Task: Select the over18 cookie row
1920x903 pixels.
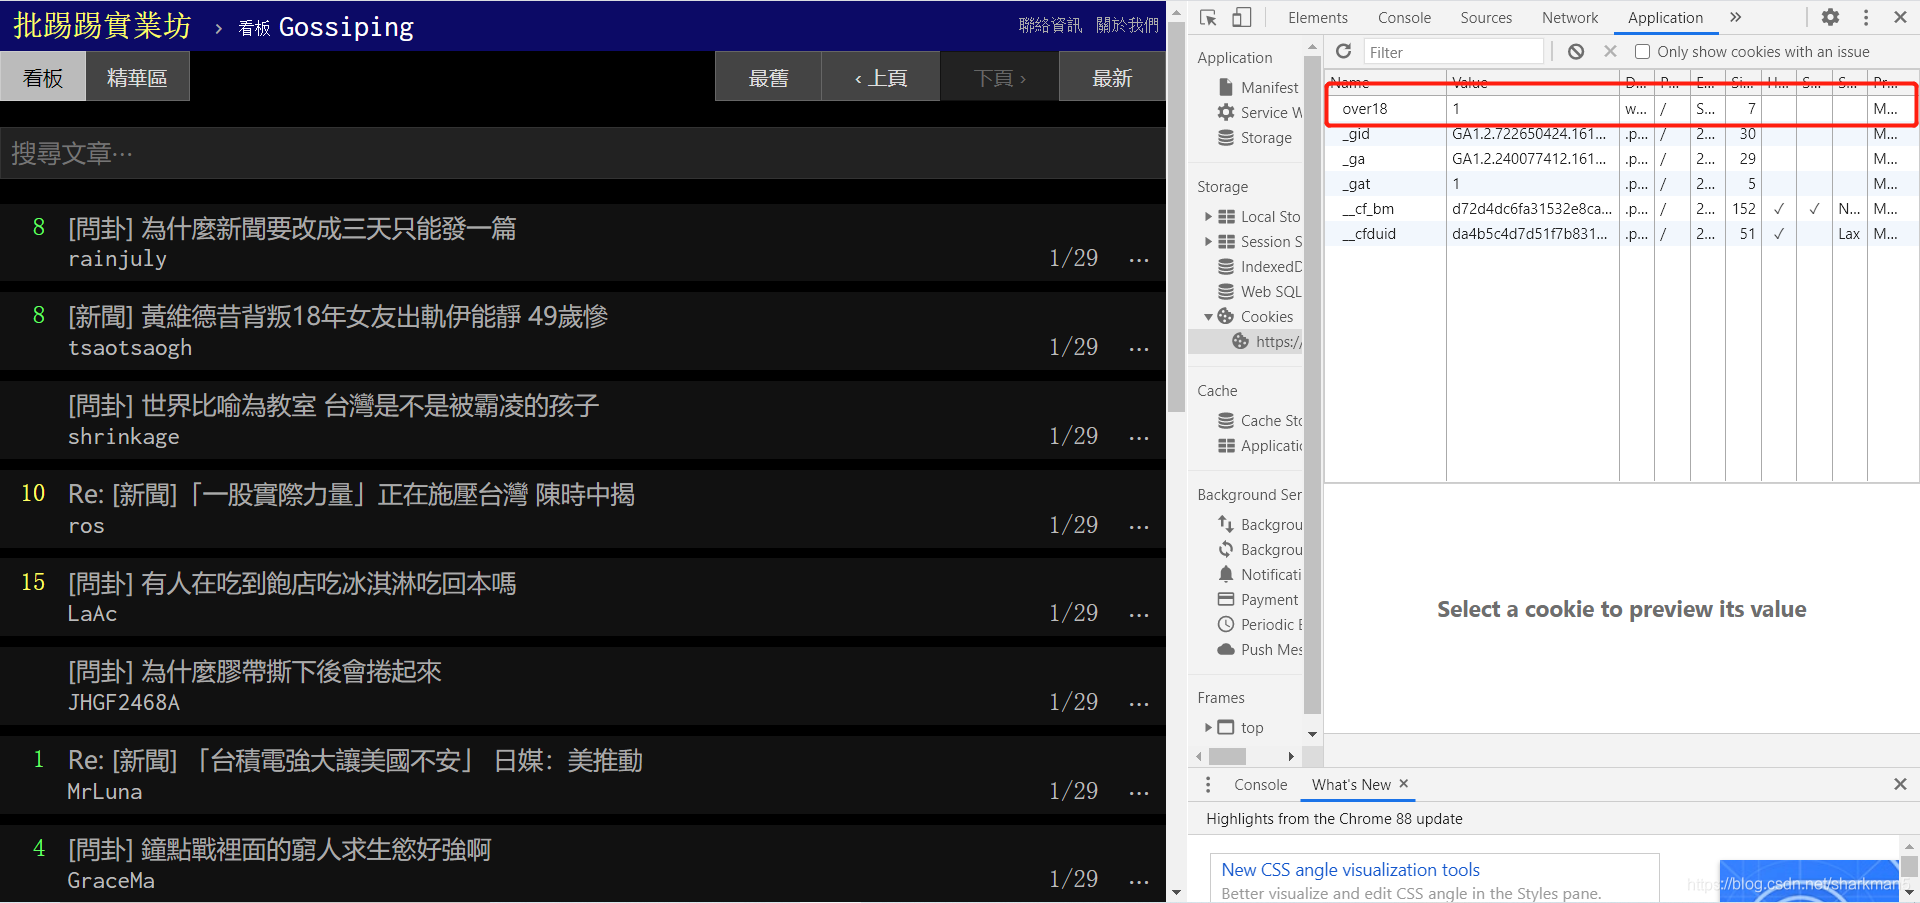Action: tap(1621, 109)
